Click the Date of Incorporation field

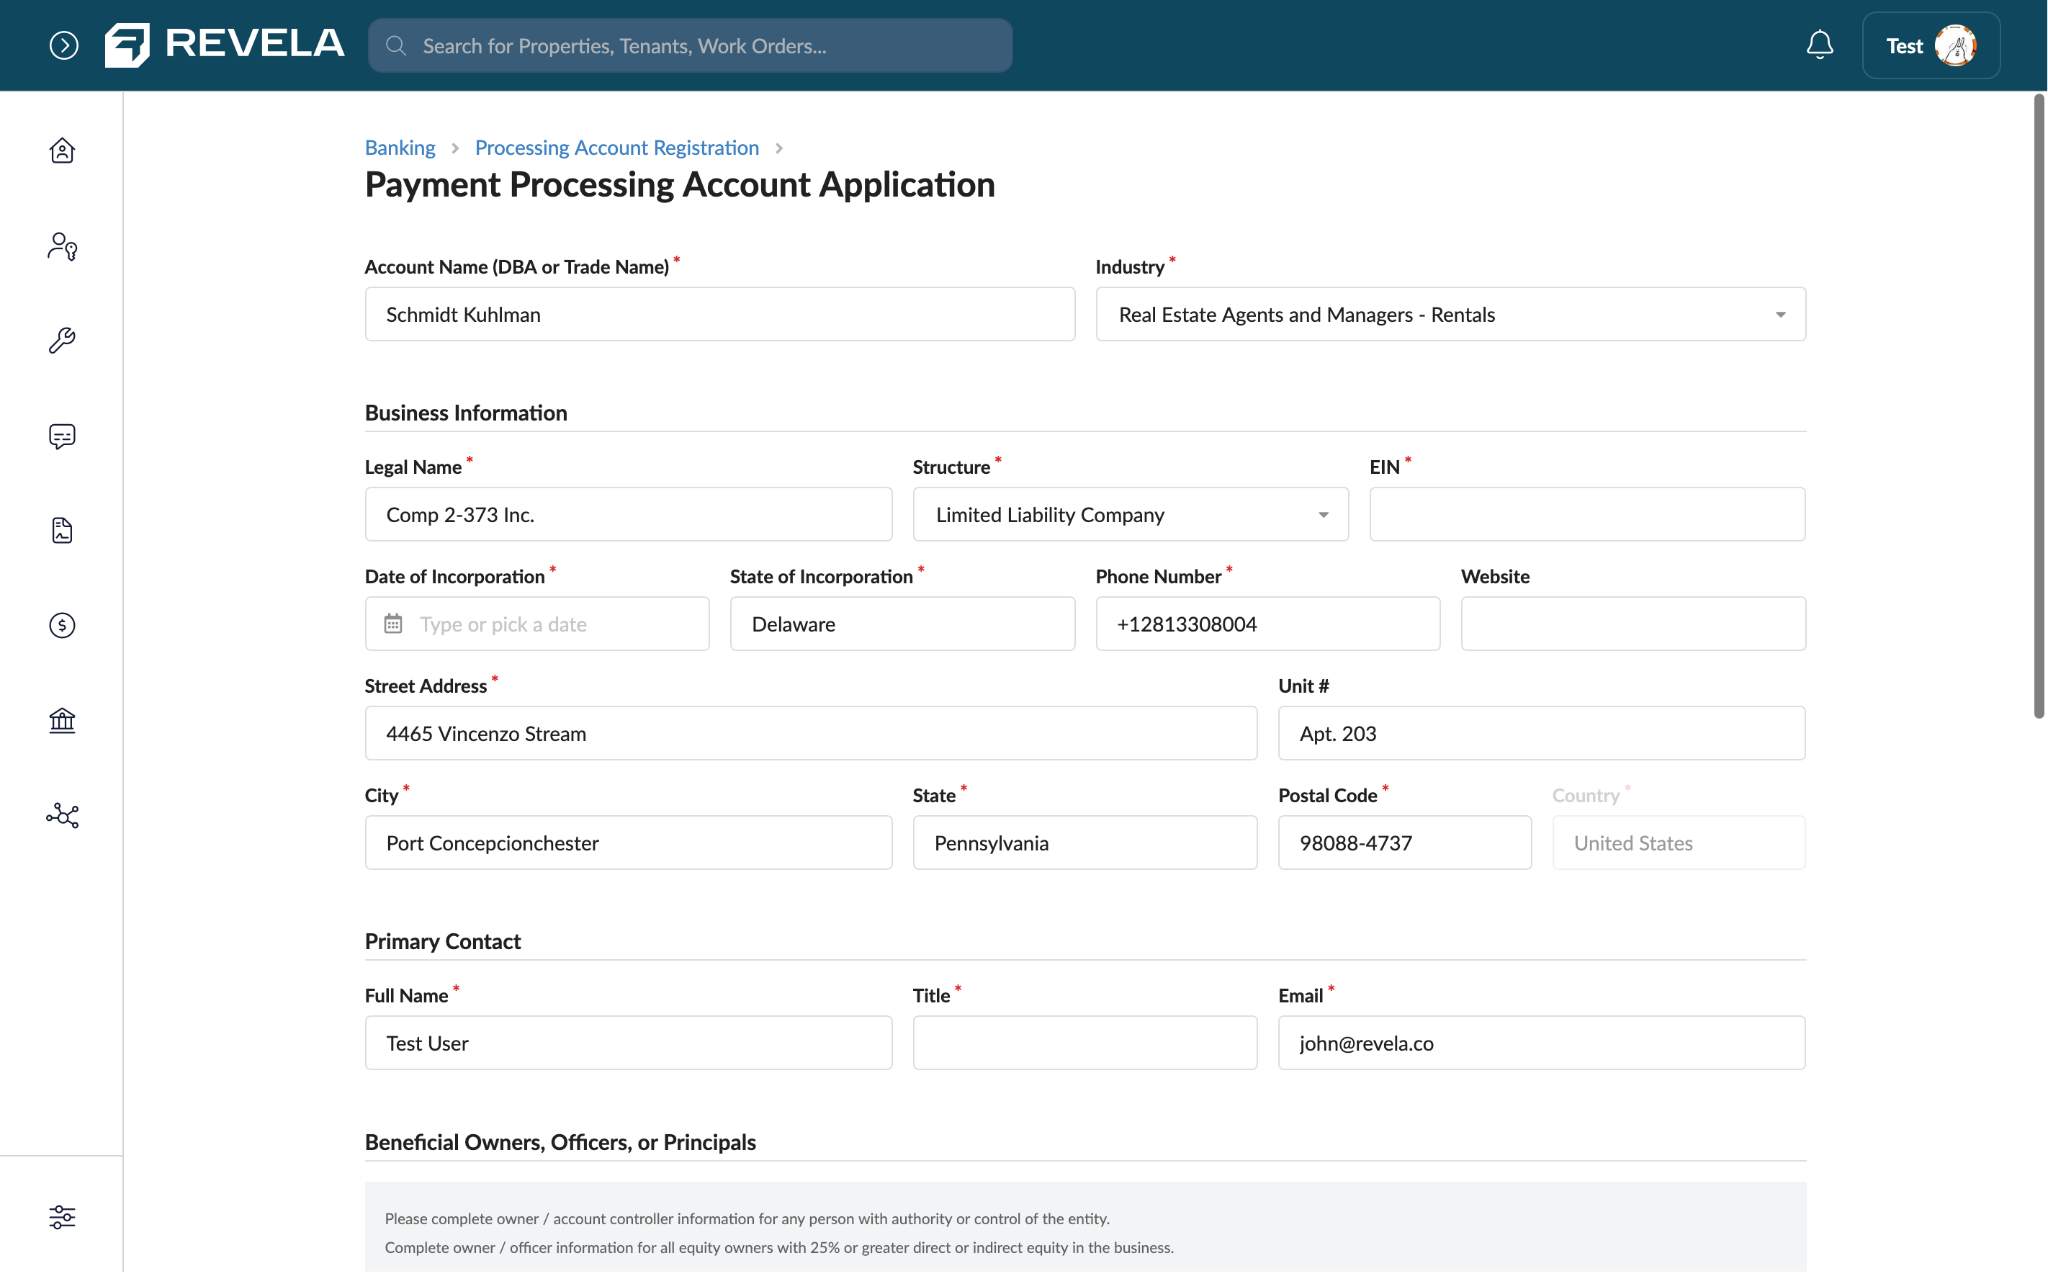point(537,624)
